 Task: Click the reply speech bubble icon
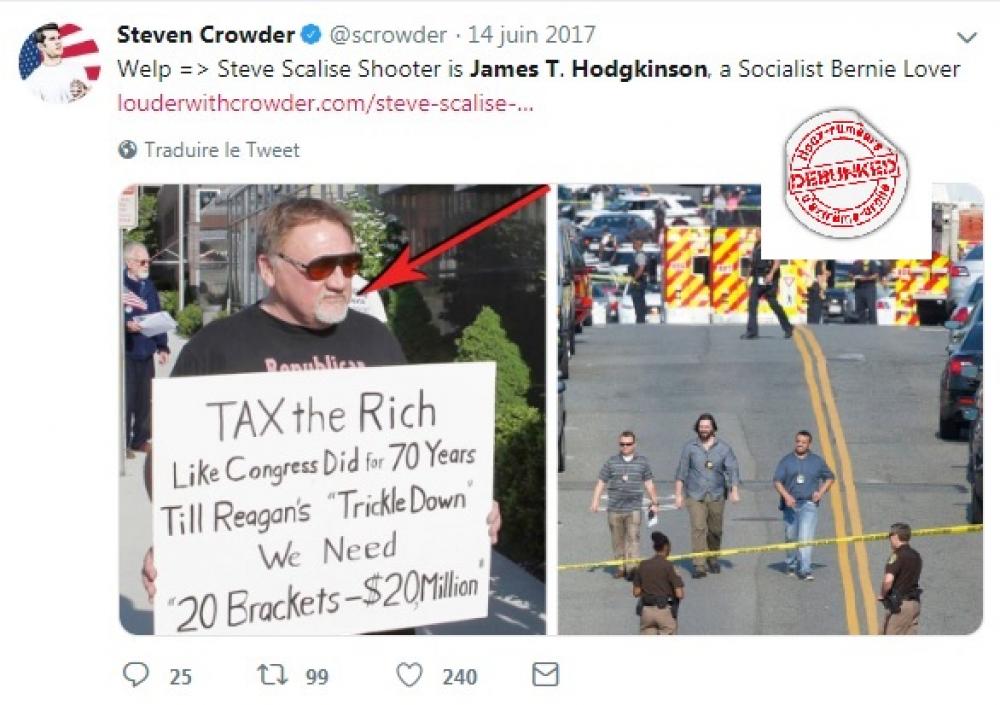click(135, 674)
